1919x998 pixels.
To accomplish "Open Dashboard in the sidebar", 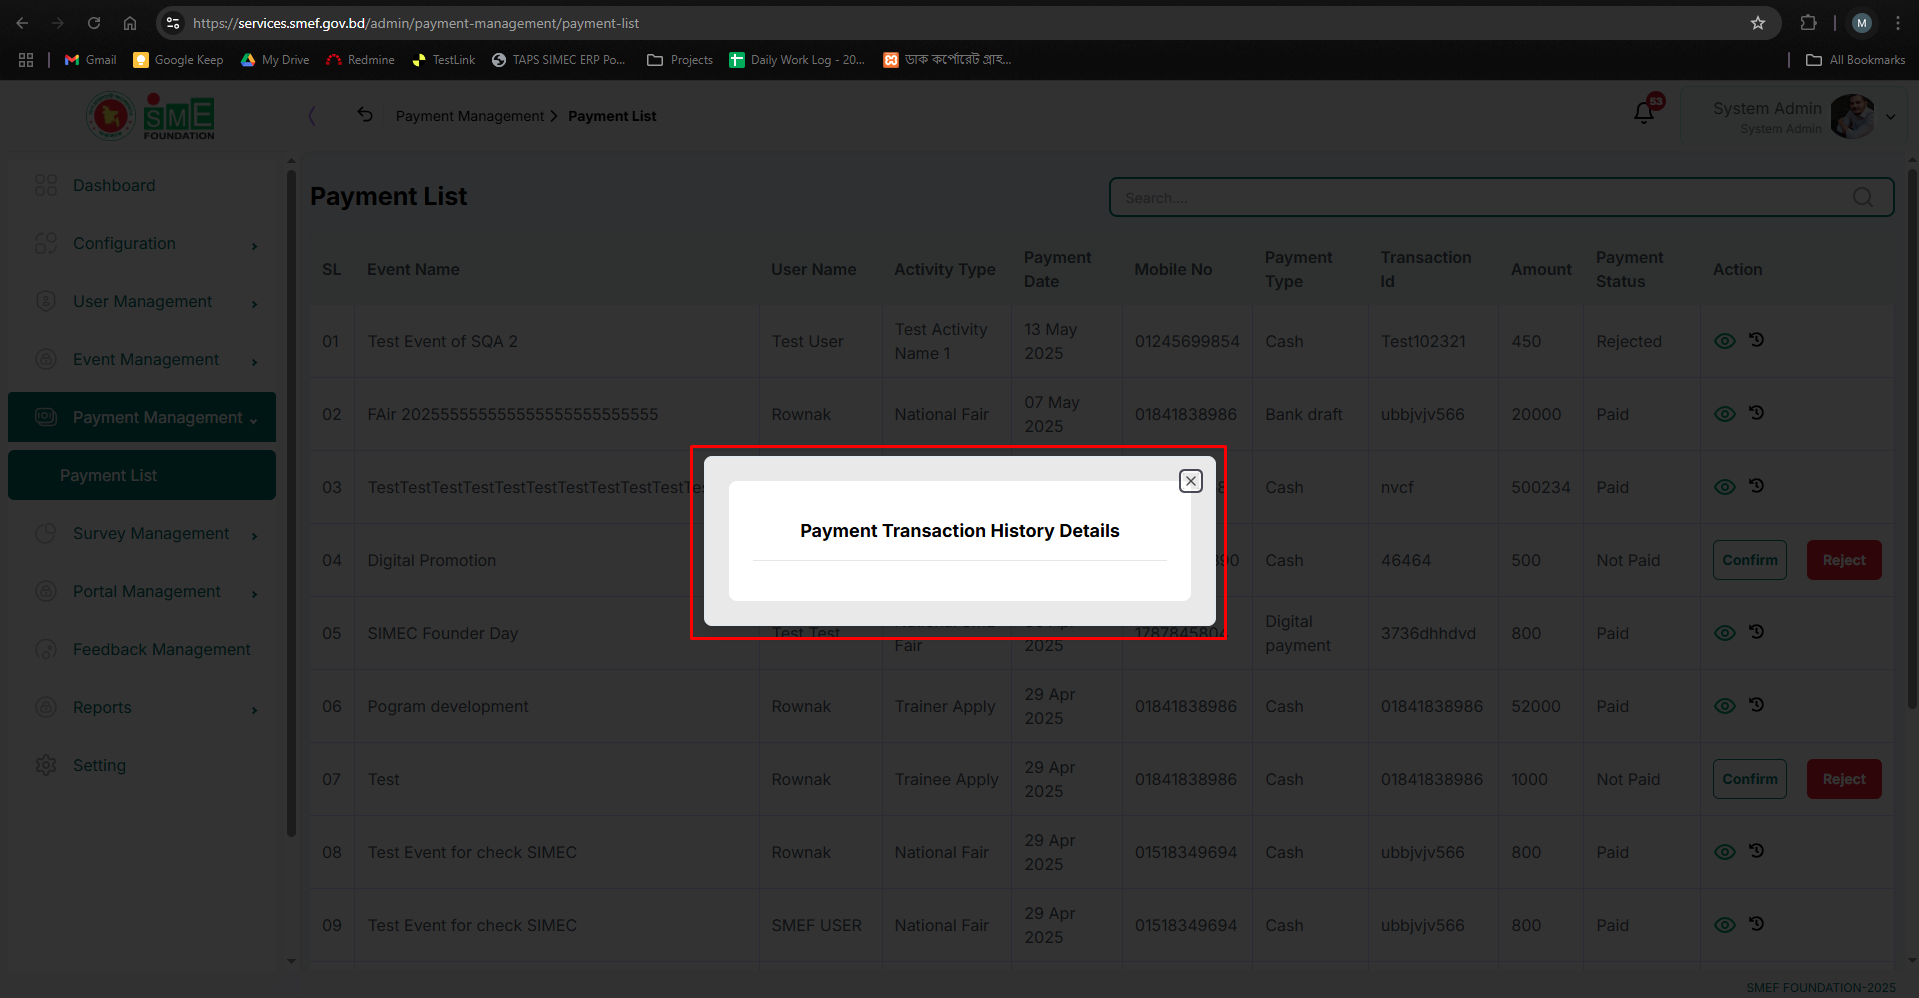I will click(x=142, y=185).
